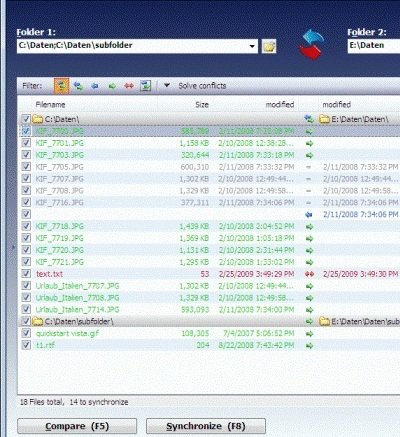400x437 pixels.
Task: Select the Urlaub_Italien_7708.JPG file name
Action: [77, 298]
